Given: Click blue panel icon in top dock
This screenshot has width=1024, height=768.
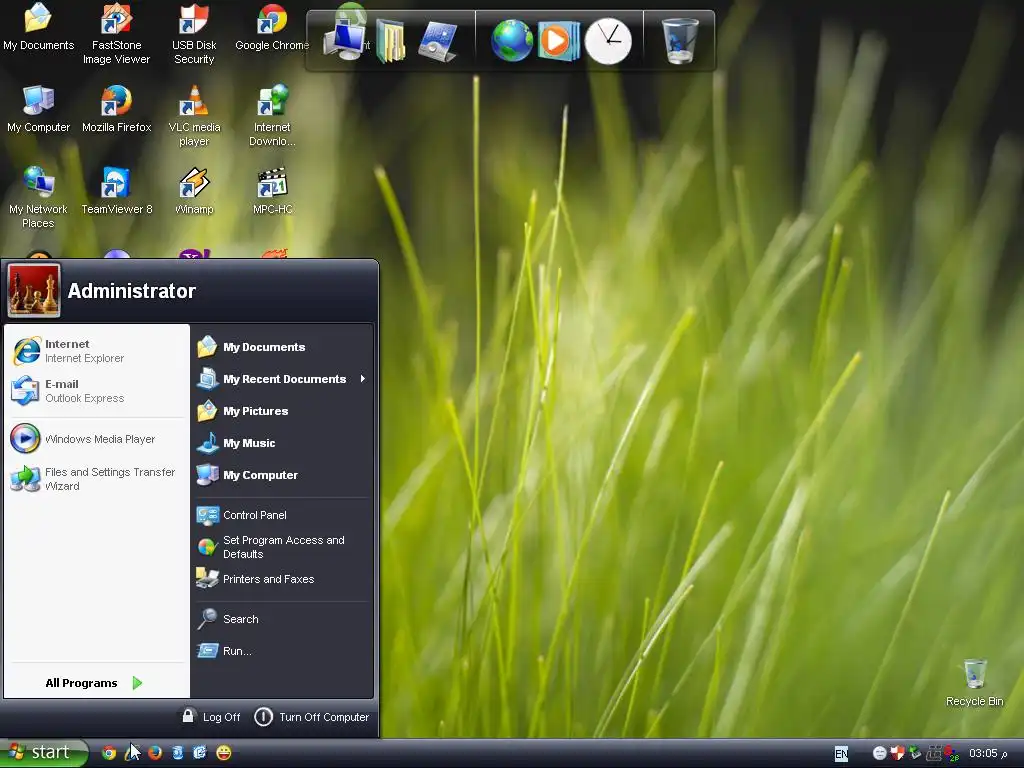Looking at the screenshot, I should click(438, 41).
